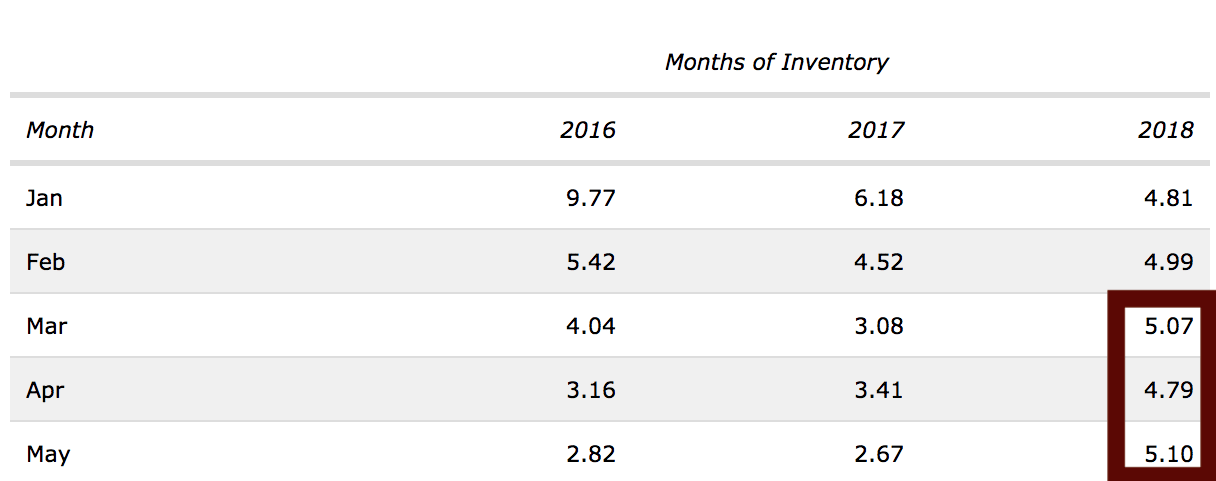The width and height of the screenshot is (1216, 481).
Task: Click the 4.81 value for Jan 2018
Action: tap(1168, 198)
